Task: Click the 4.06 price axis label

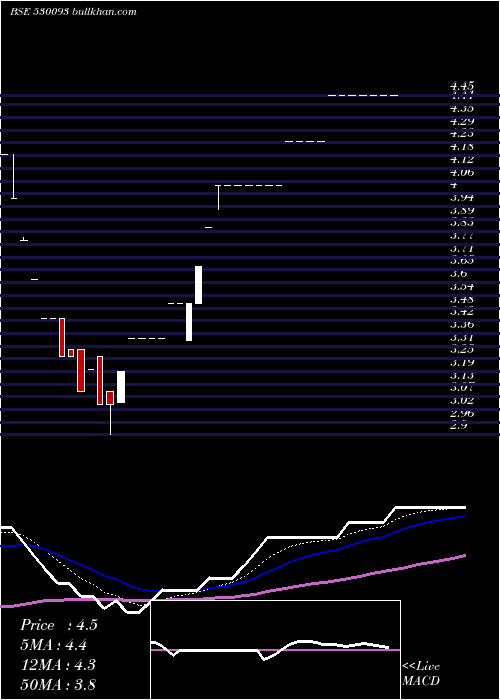Action: click(x=462, y=172)
